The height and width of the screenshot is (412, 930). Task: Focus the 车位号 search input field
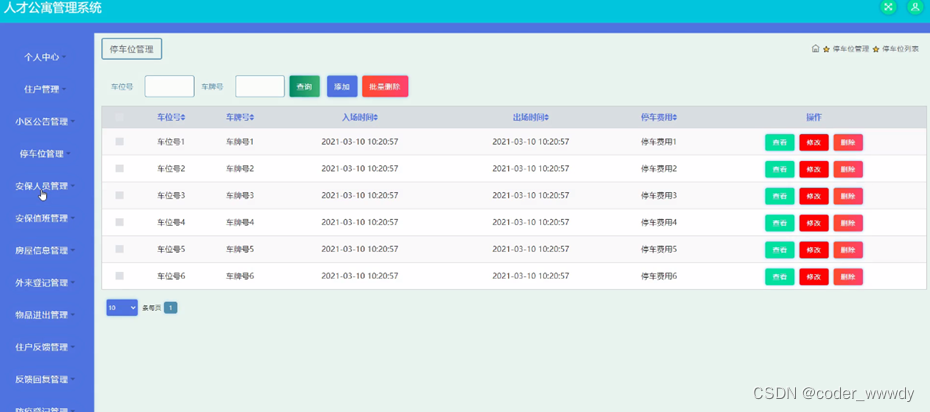click(x=170, y=87)
